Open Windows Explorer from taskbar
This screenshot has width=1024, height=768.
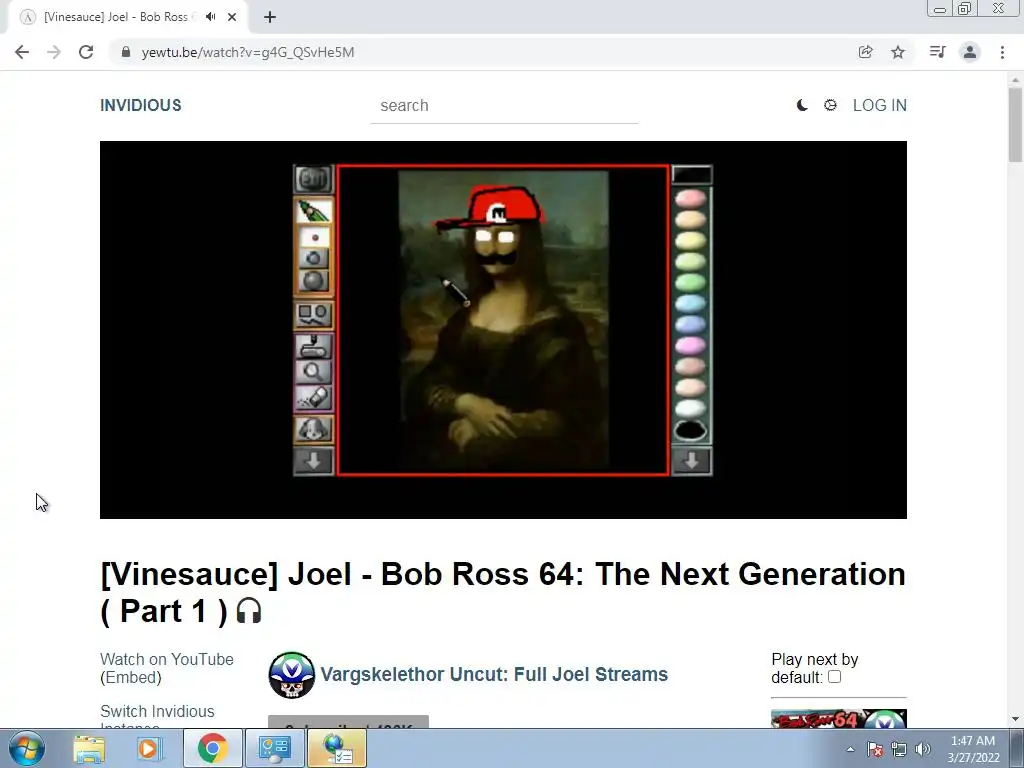(89, 748)
